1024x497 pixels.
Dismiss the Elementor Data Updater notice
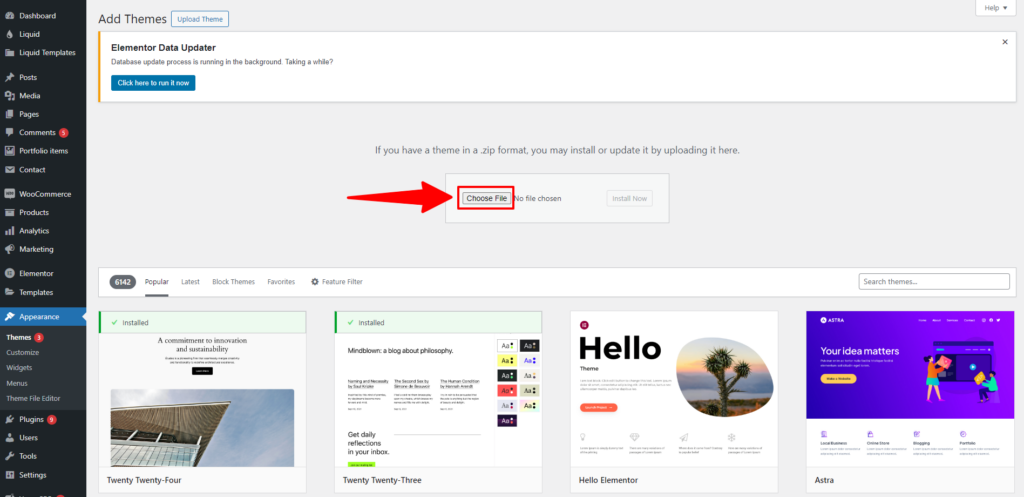click(1004, 42)
